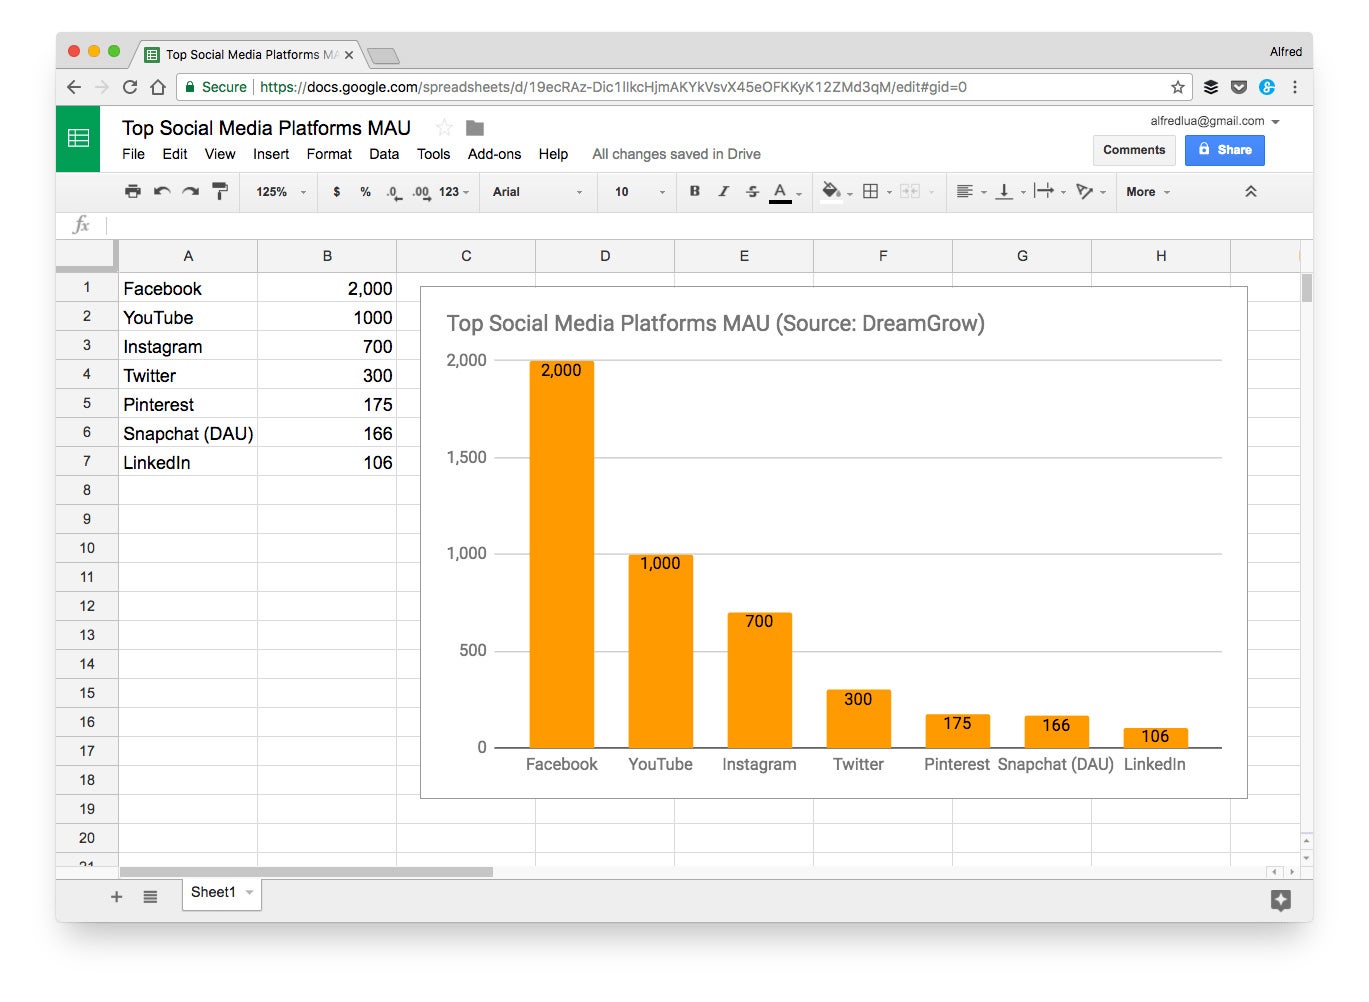1369x1002 pixels.
Task: Move the document using the folder icon
Action: [x=475, y=128]
